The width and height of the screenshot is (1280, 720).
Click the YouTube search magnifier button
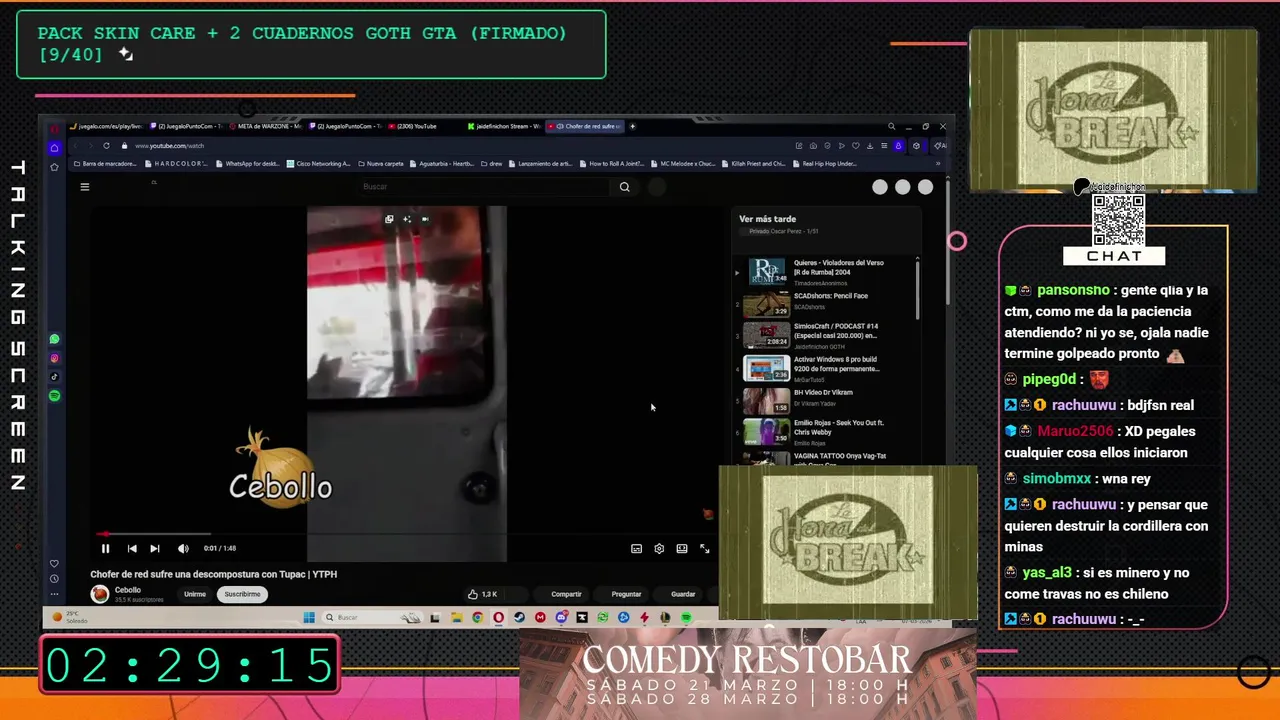tap(625, 187)
